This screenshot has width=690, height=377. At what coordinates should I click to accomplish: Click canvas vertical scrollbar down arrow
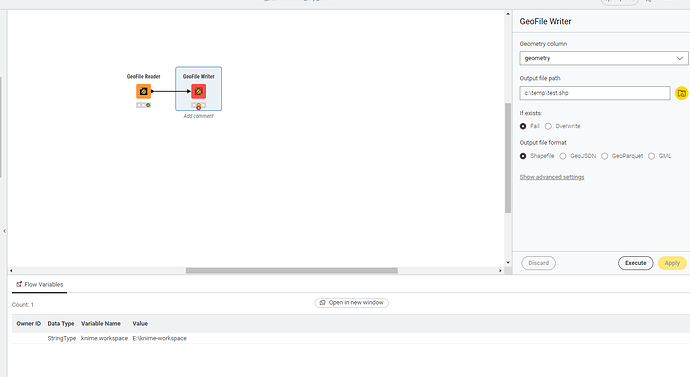tap(508, 263)
